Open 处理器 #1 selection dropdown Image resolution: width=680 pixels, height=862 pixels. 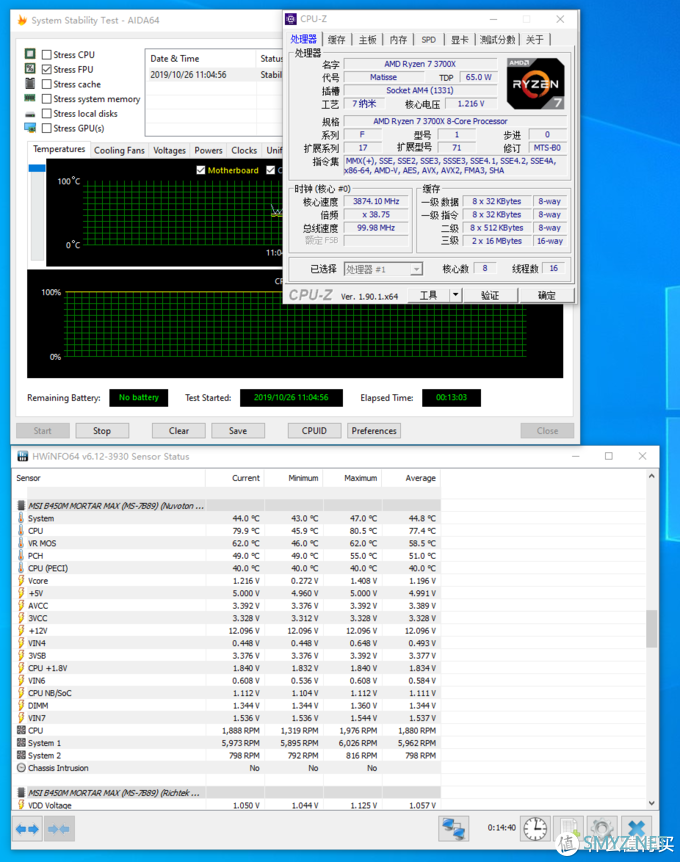[x=383, y=269]
